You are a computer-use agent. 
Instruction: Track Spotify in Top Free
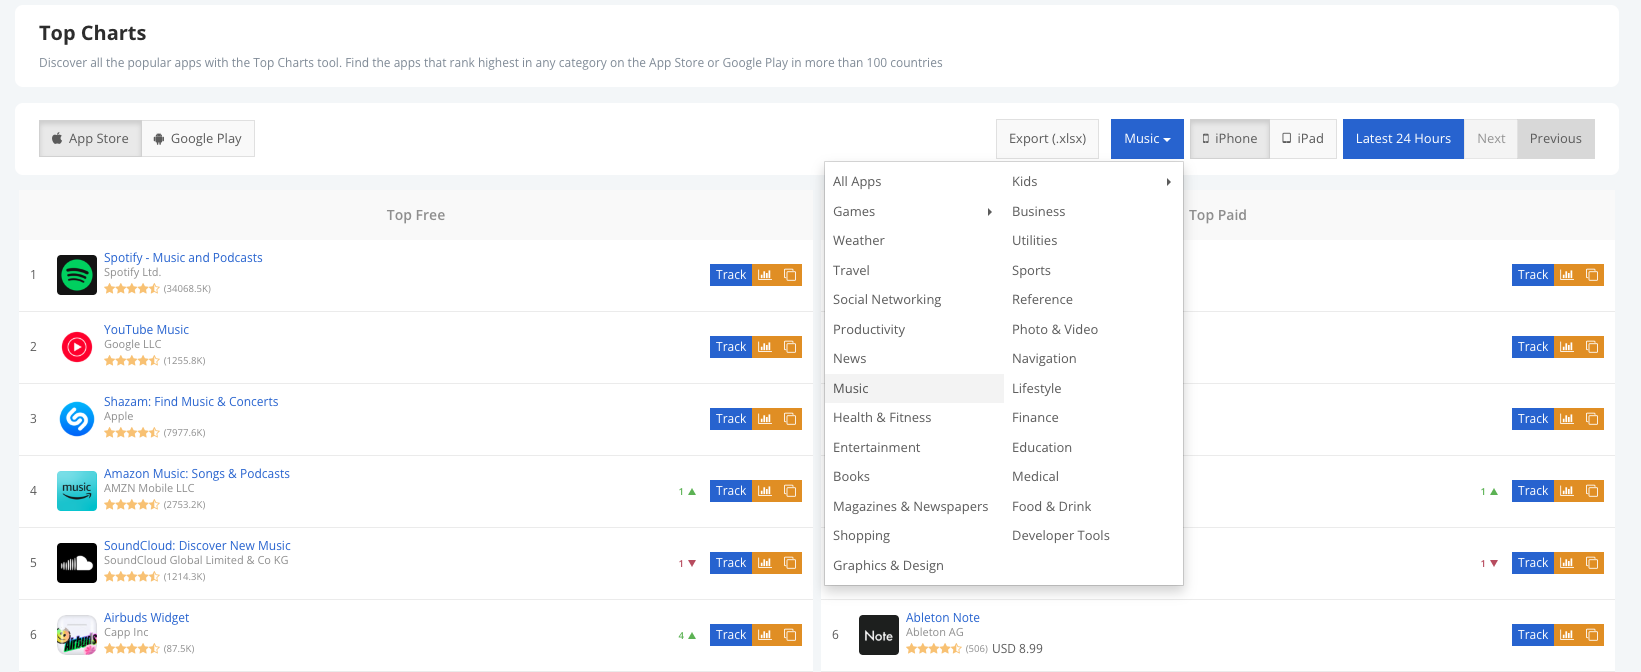coord(731,275)
